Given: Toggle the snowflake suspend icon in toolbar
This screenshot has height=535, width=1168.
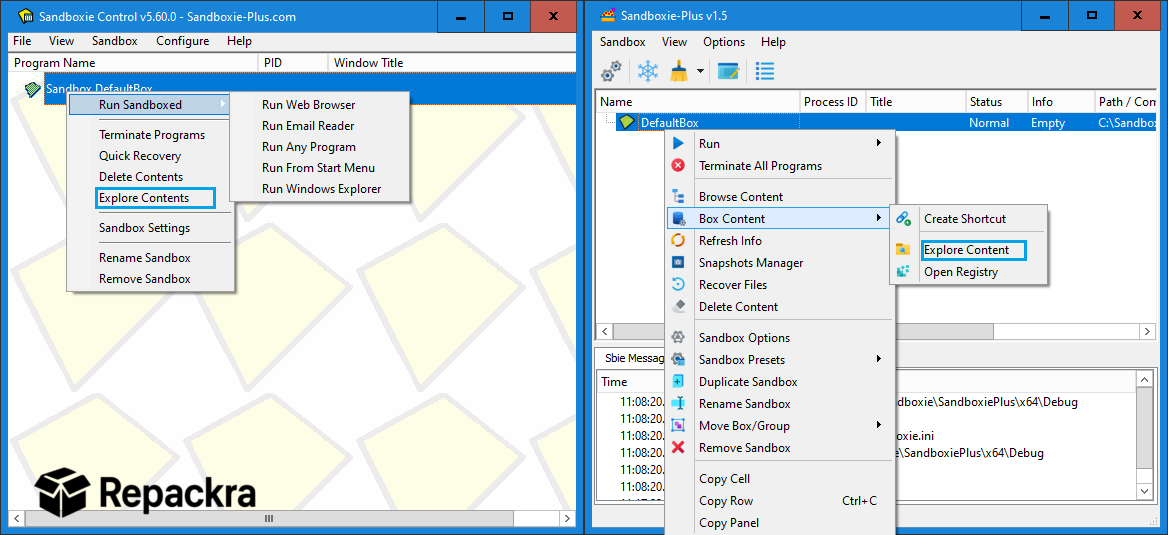Looking at the screenshot, I should click(648, 72).
